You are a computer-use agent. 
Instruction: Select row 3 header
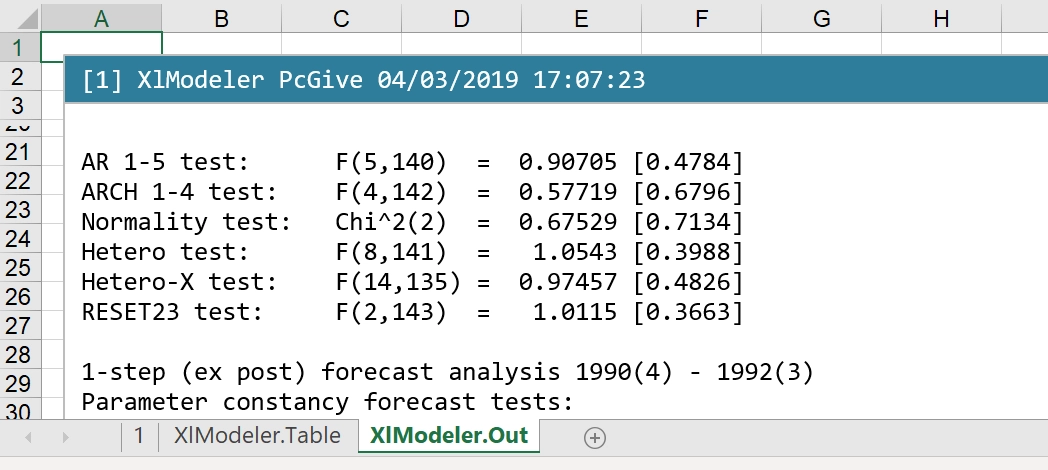tap(20, 106)
